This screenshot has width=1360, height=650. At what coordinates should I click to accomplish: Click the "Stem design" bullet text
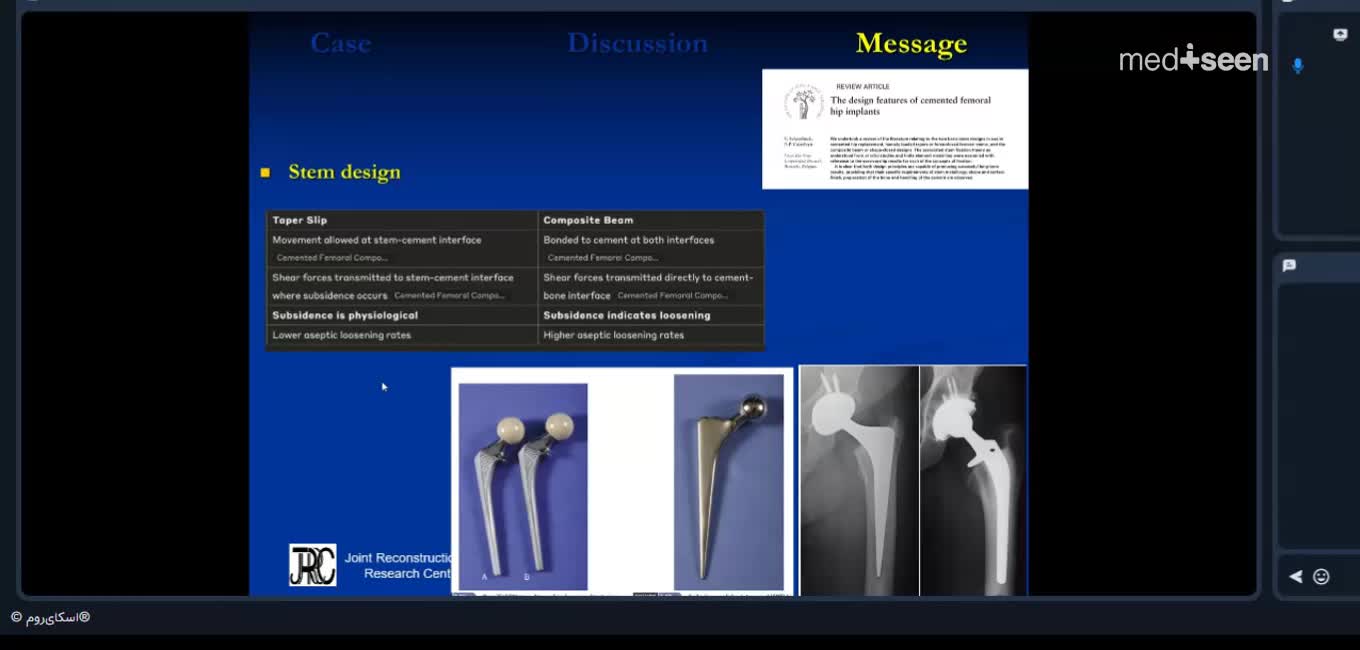[x=344, y=172]
